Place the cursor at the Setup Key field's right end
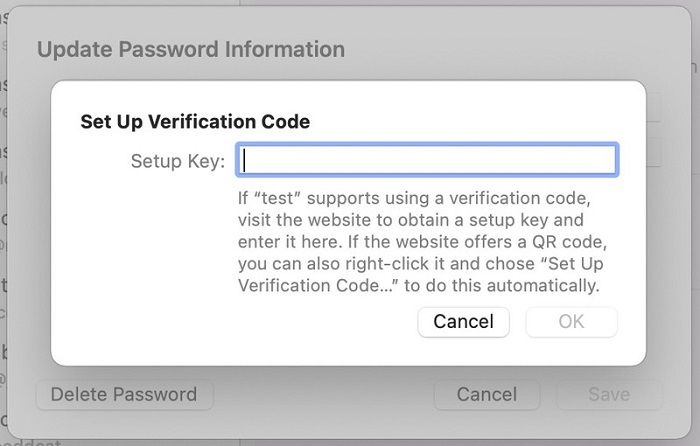700x446 pixels. pos(608,161)
